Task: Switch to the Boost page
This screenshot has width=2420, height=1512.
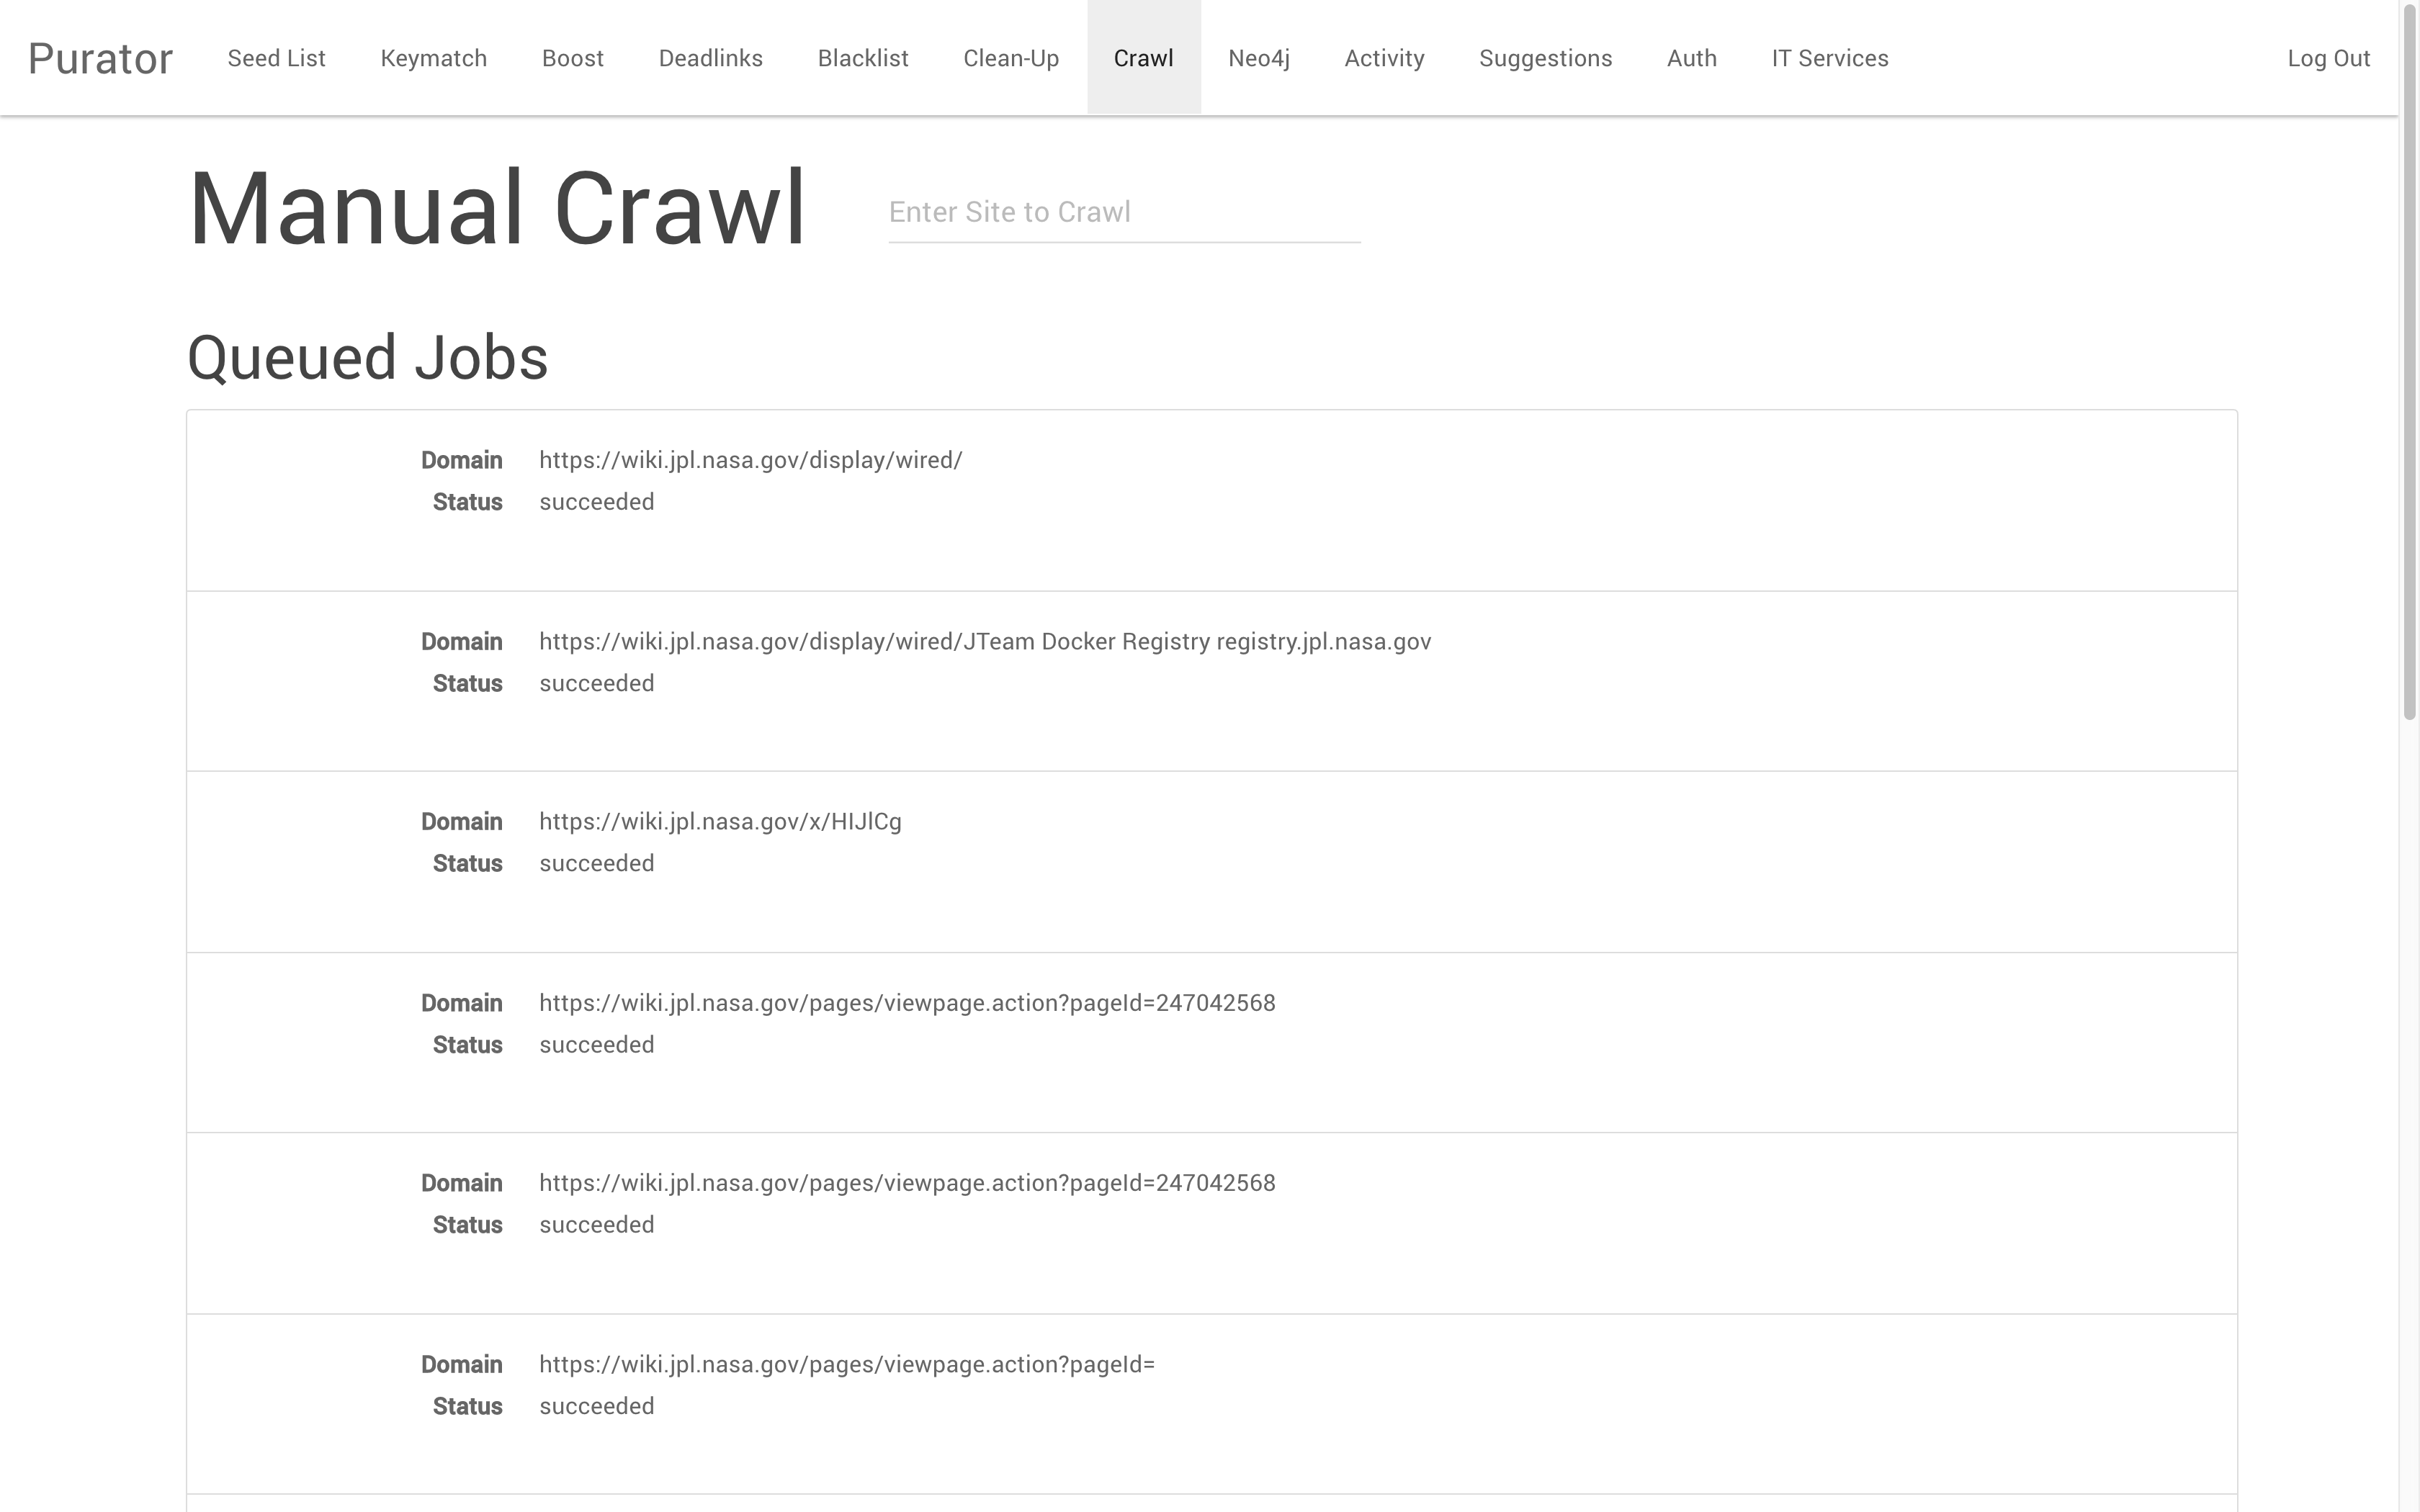Action: (572, 58)
